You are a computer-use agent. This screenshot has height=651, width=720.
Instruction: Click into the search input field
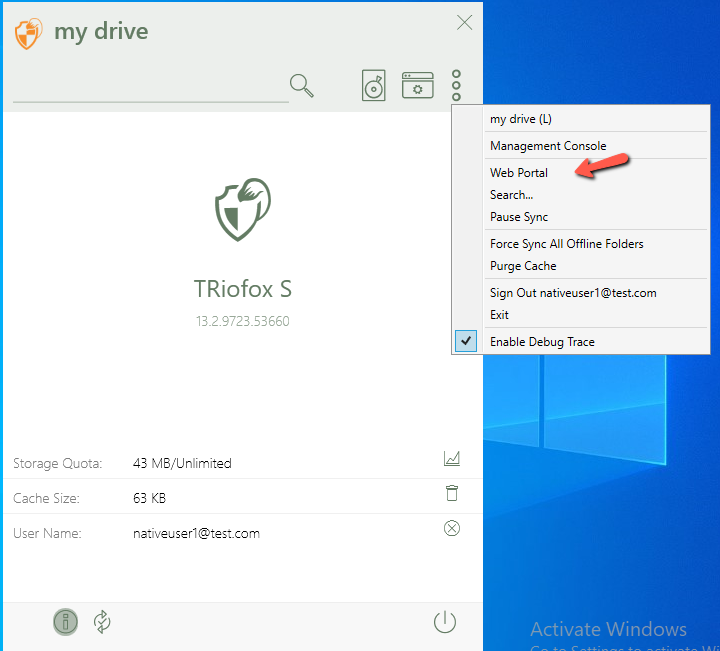point(151,87)
